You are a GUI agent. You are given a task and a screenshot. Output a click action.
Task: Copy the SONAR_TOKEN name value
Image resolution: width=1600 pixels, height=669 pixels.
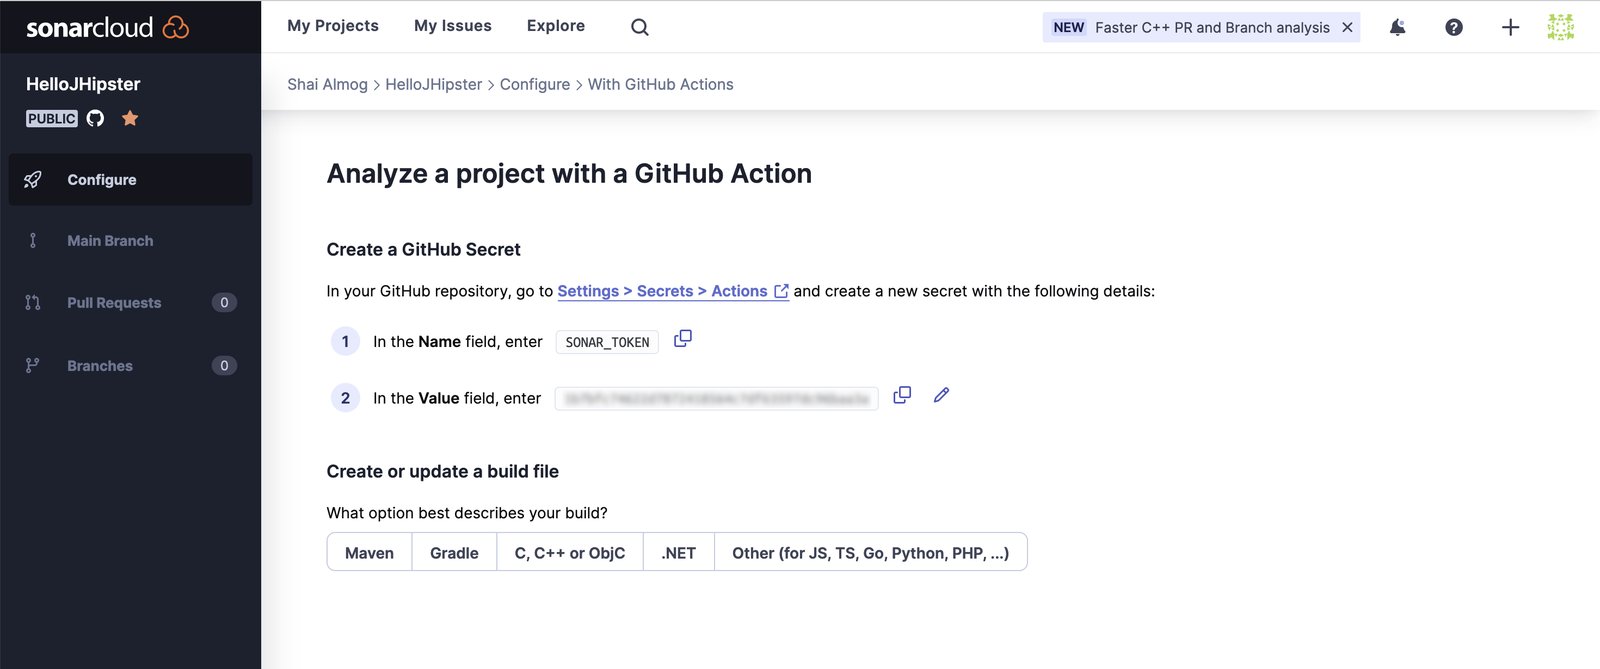683,339
